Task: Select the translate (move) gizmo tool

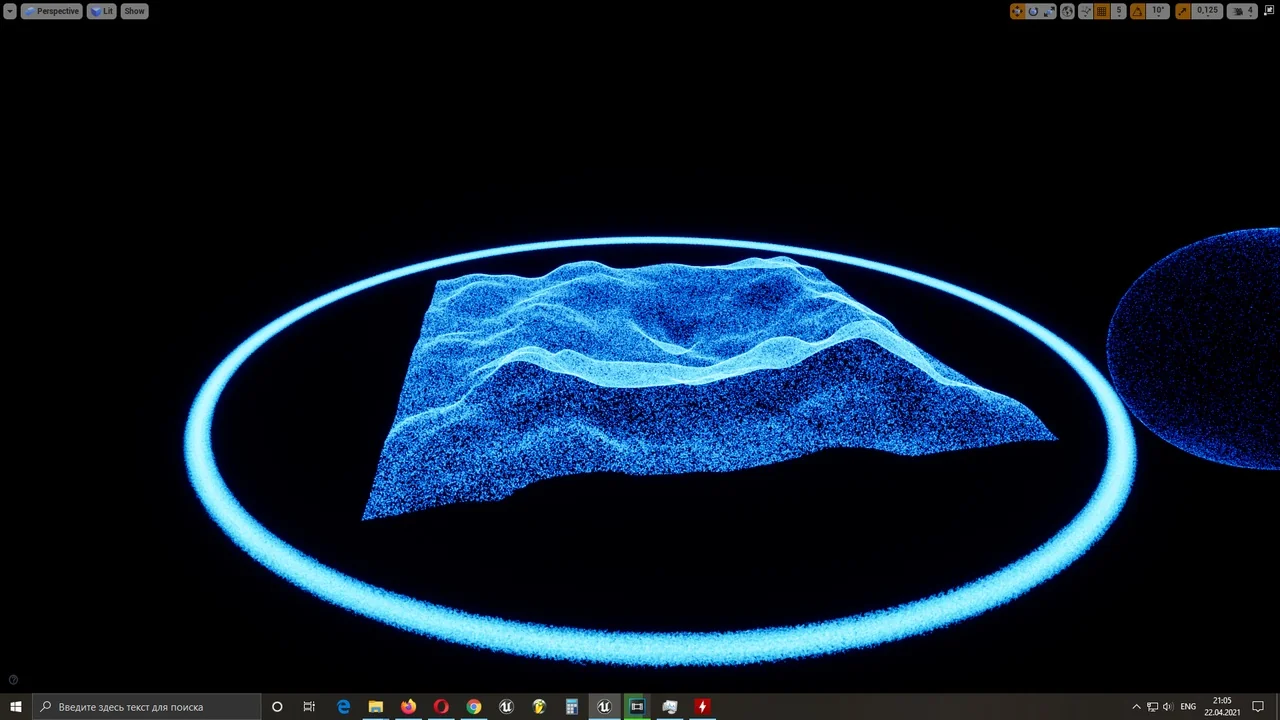Action: pyautogui.click(x=1017, y=11)
